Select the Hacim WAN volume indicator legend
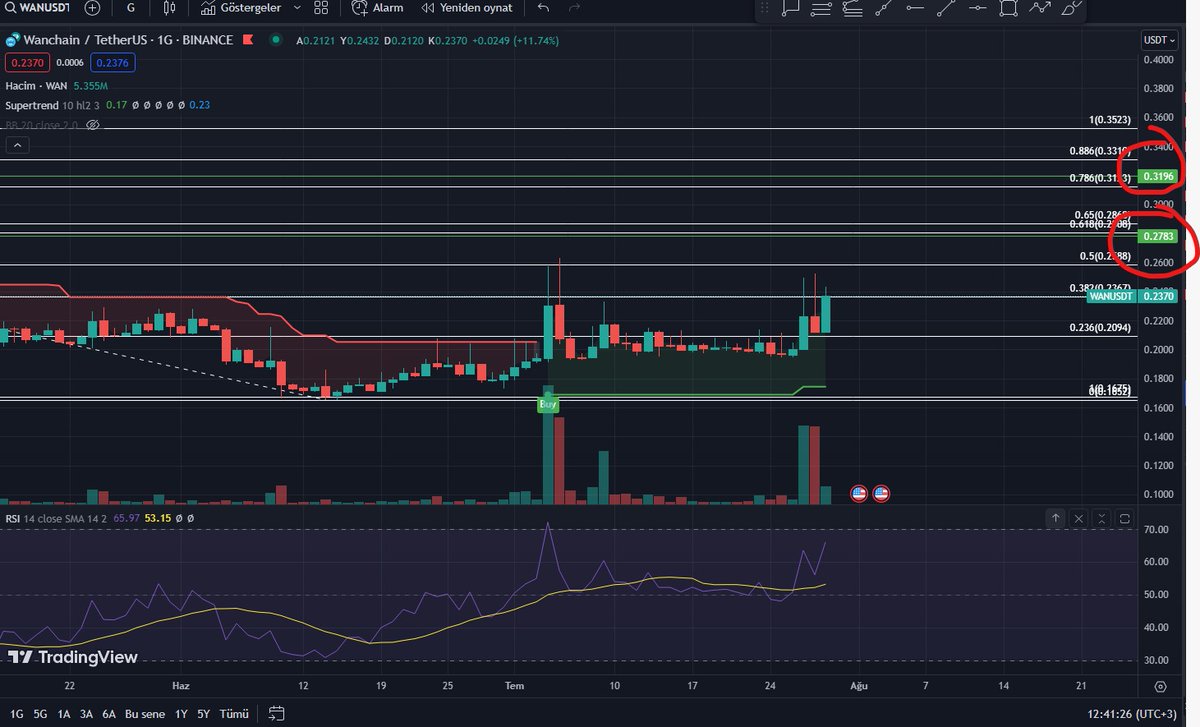1200x727 pixels. click(x=35, y=86)
